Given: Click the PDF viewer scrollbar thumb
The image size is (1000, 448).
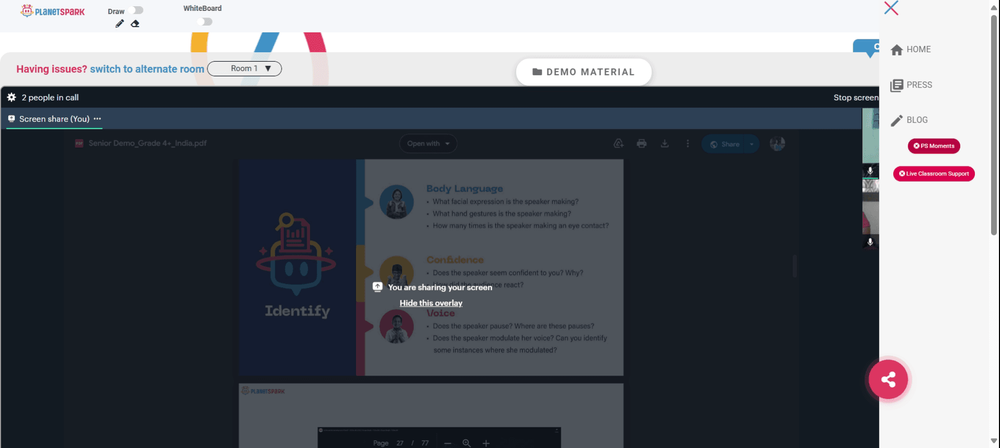Looking at the screenshot, I should (795, 265).
